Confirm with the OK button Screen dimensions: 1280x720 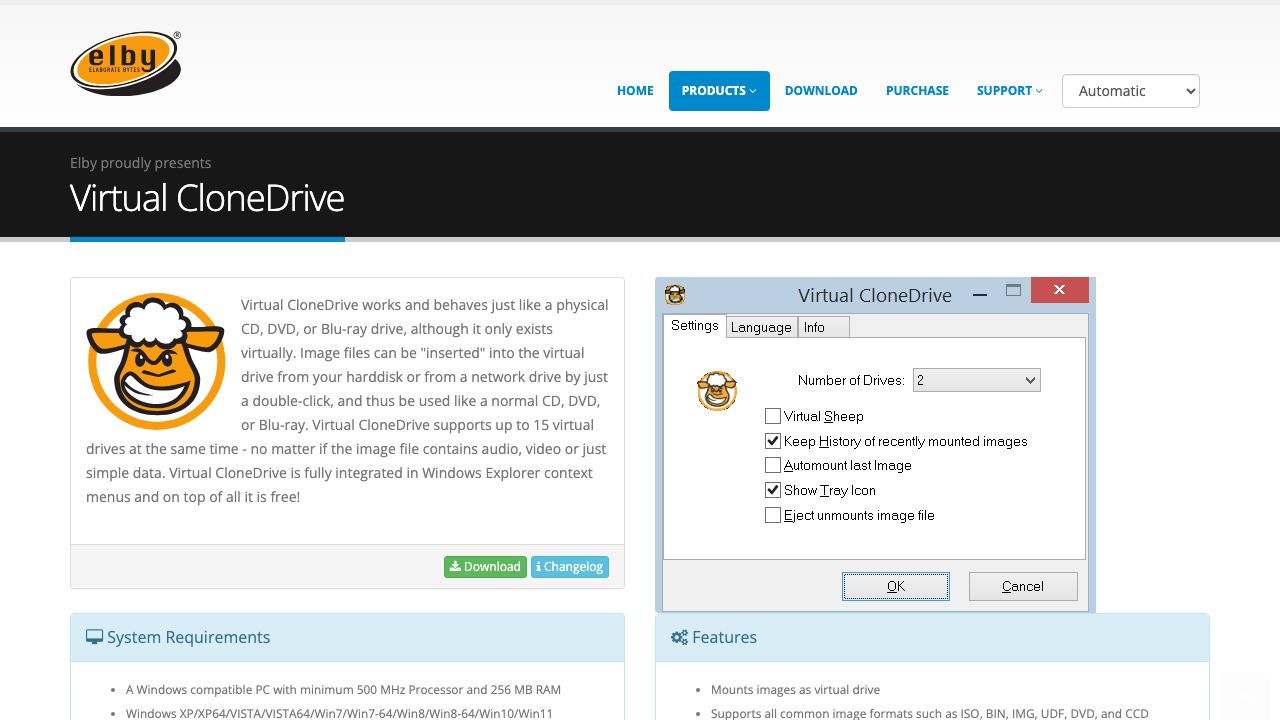pos(896,586)
